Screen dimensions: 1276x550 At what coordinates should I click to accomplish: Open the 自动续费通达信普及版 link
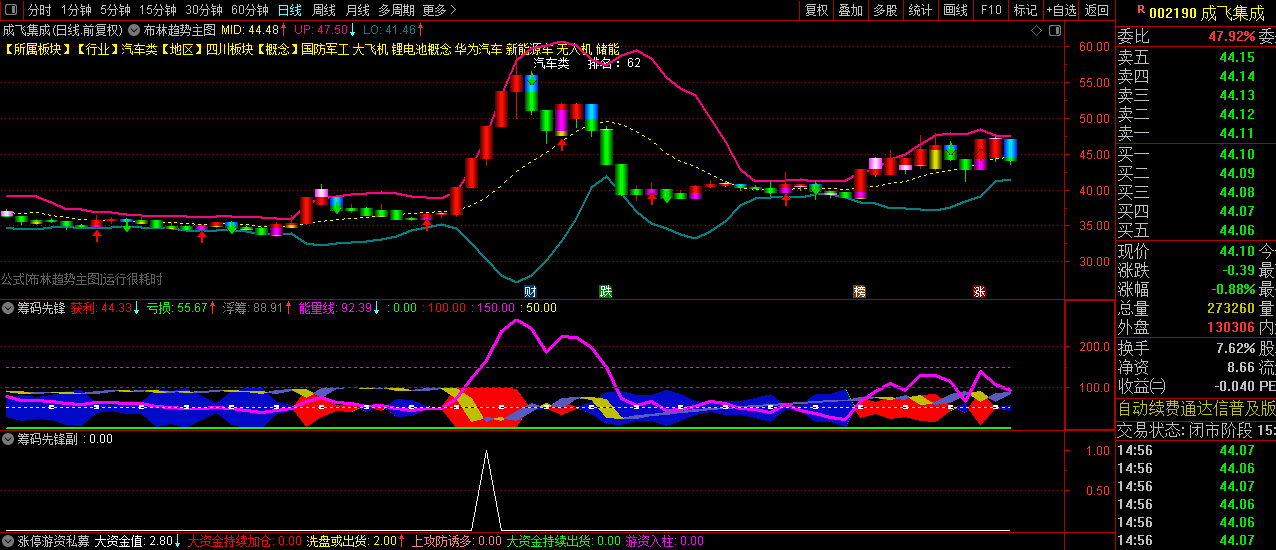click(1196, 408)
